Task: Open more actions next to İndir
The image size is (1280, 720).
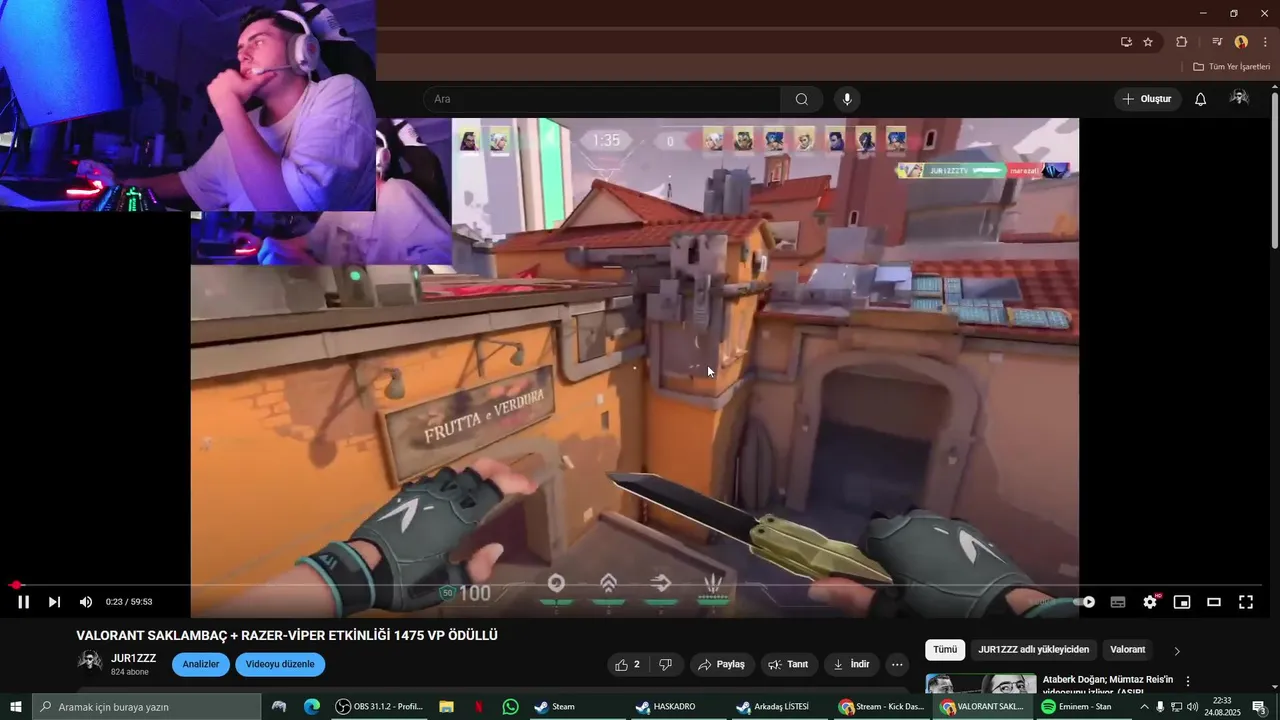Action: (x=897, y=664)
